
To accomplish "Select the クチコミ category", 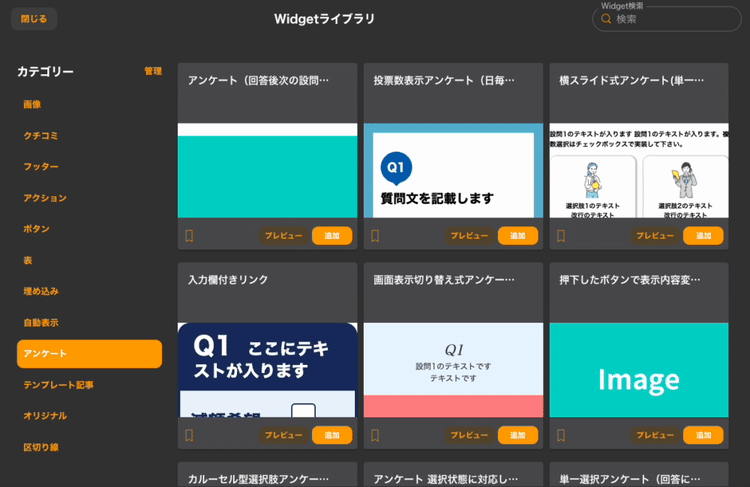I will (x=41, y=135).
